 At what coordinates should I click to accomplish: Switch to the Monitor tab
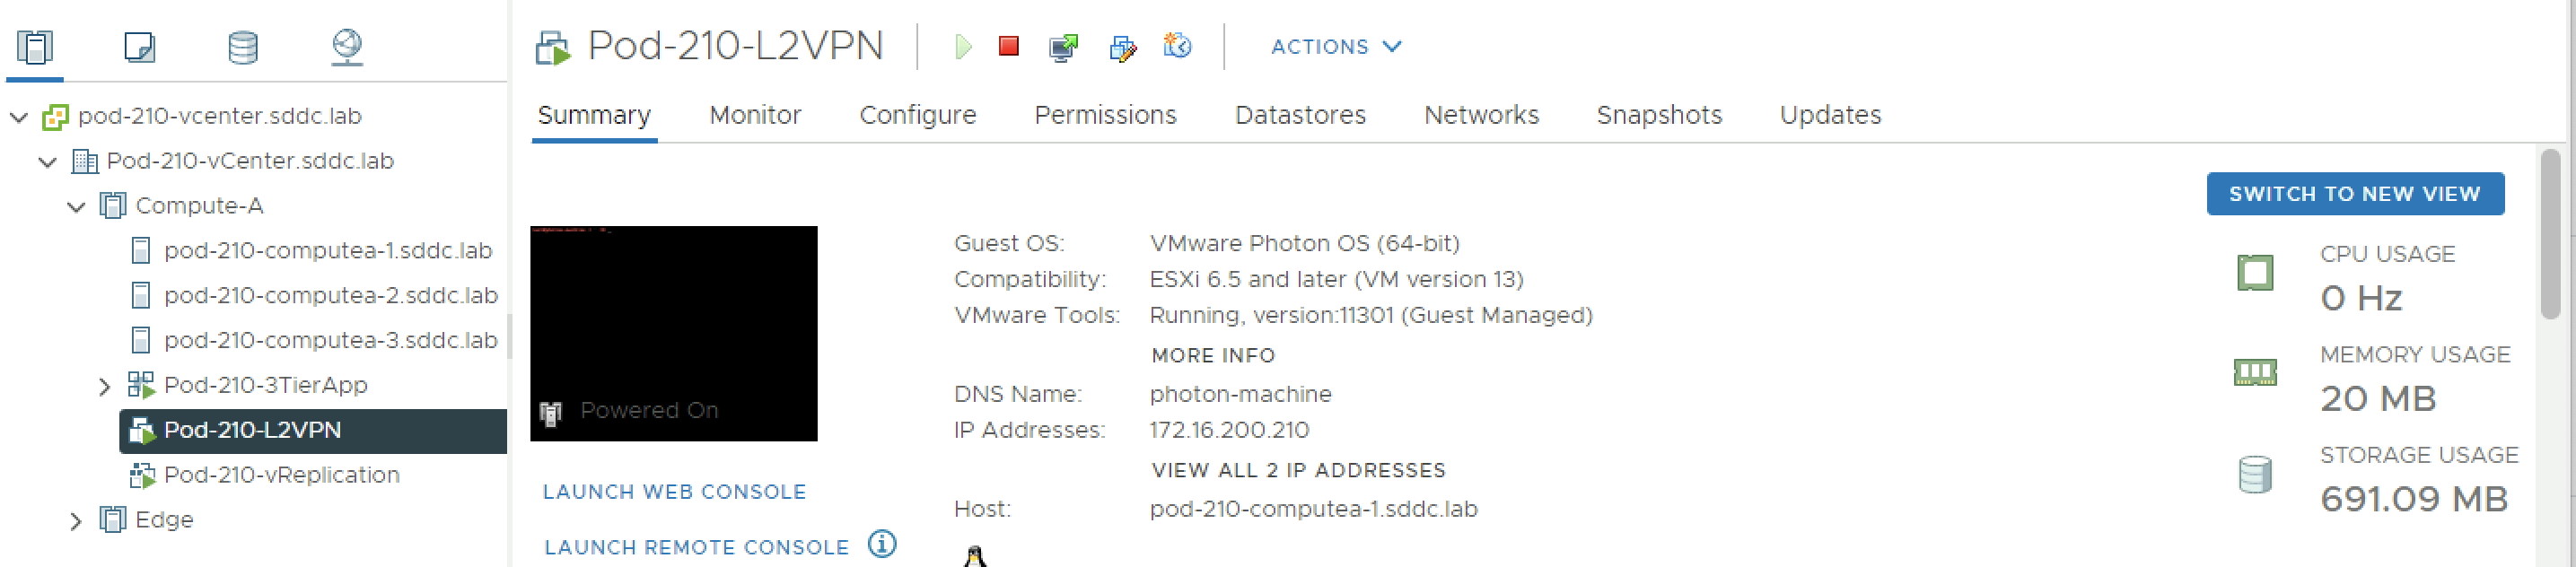[755, 115]
